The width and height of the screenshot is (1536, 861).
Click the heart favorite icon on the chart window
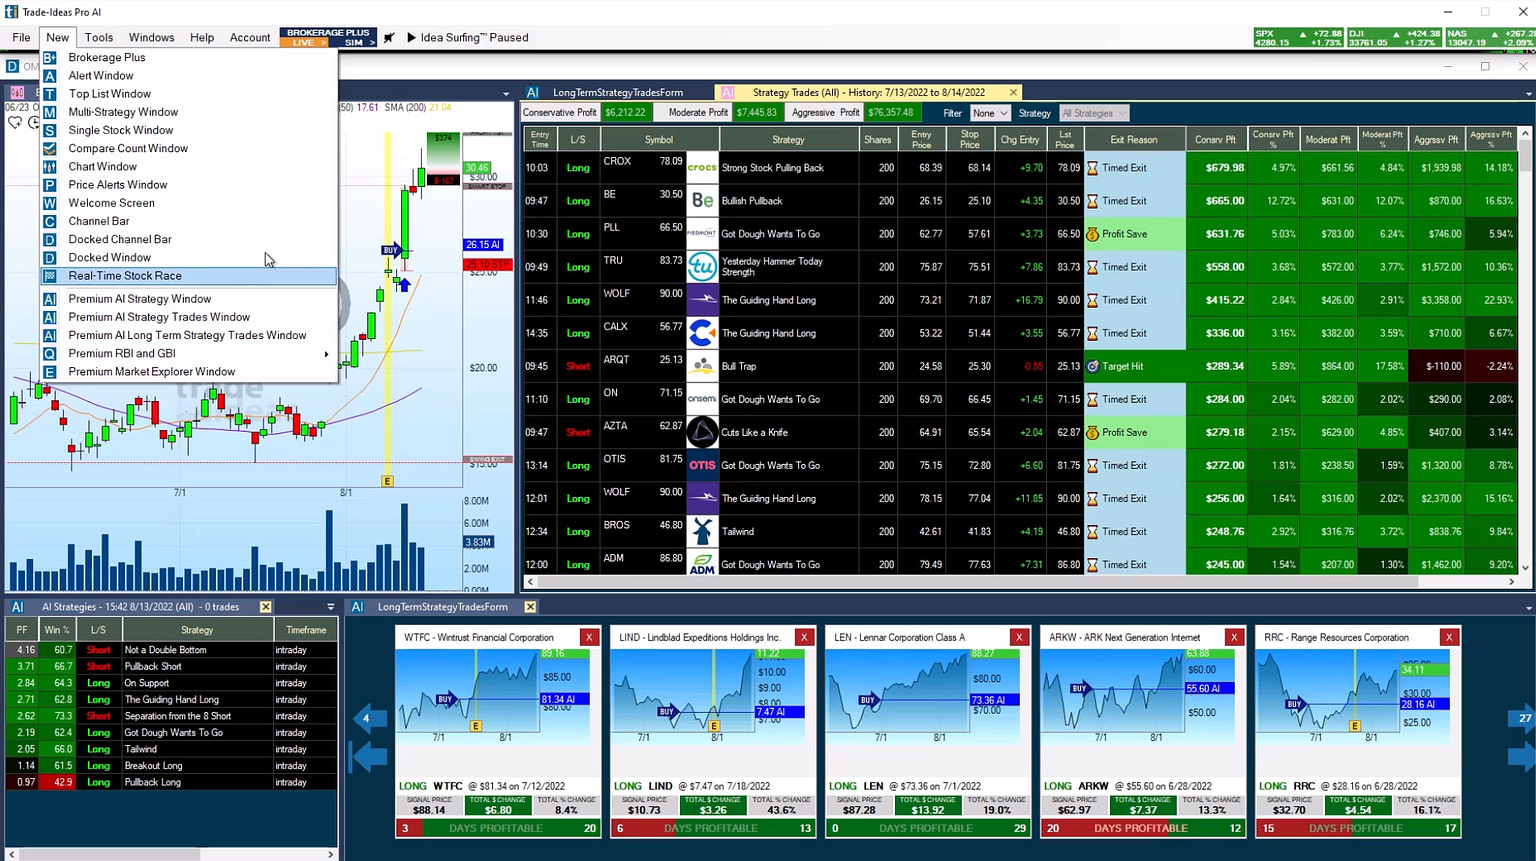point(14,122)
